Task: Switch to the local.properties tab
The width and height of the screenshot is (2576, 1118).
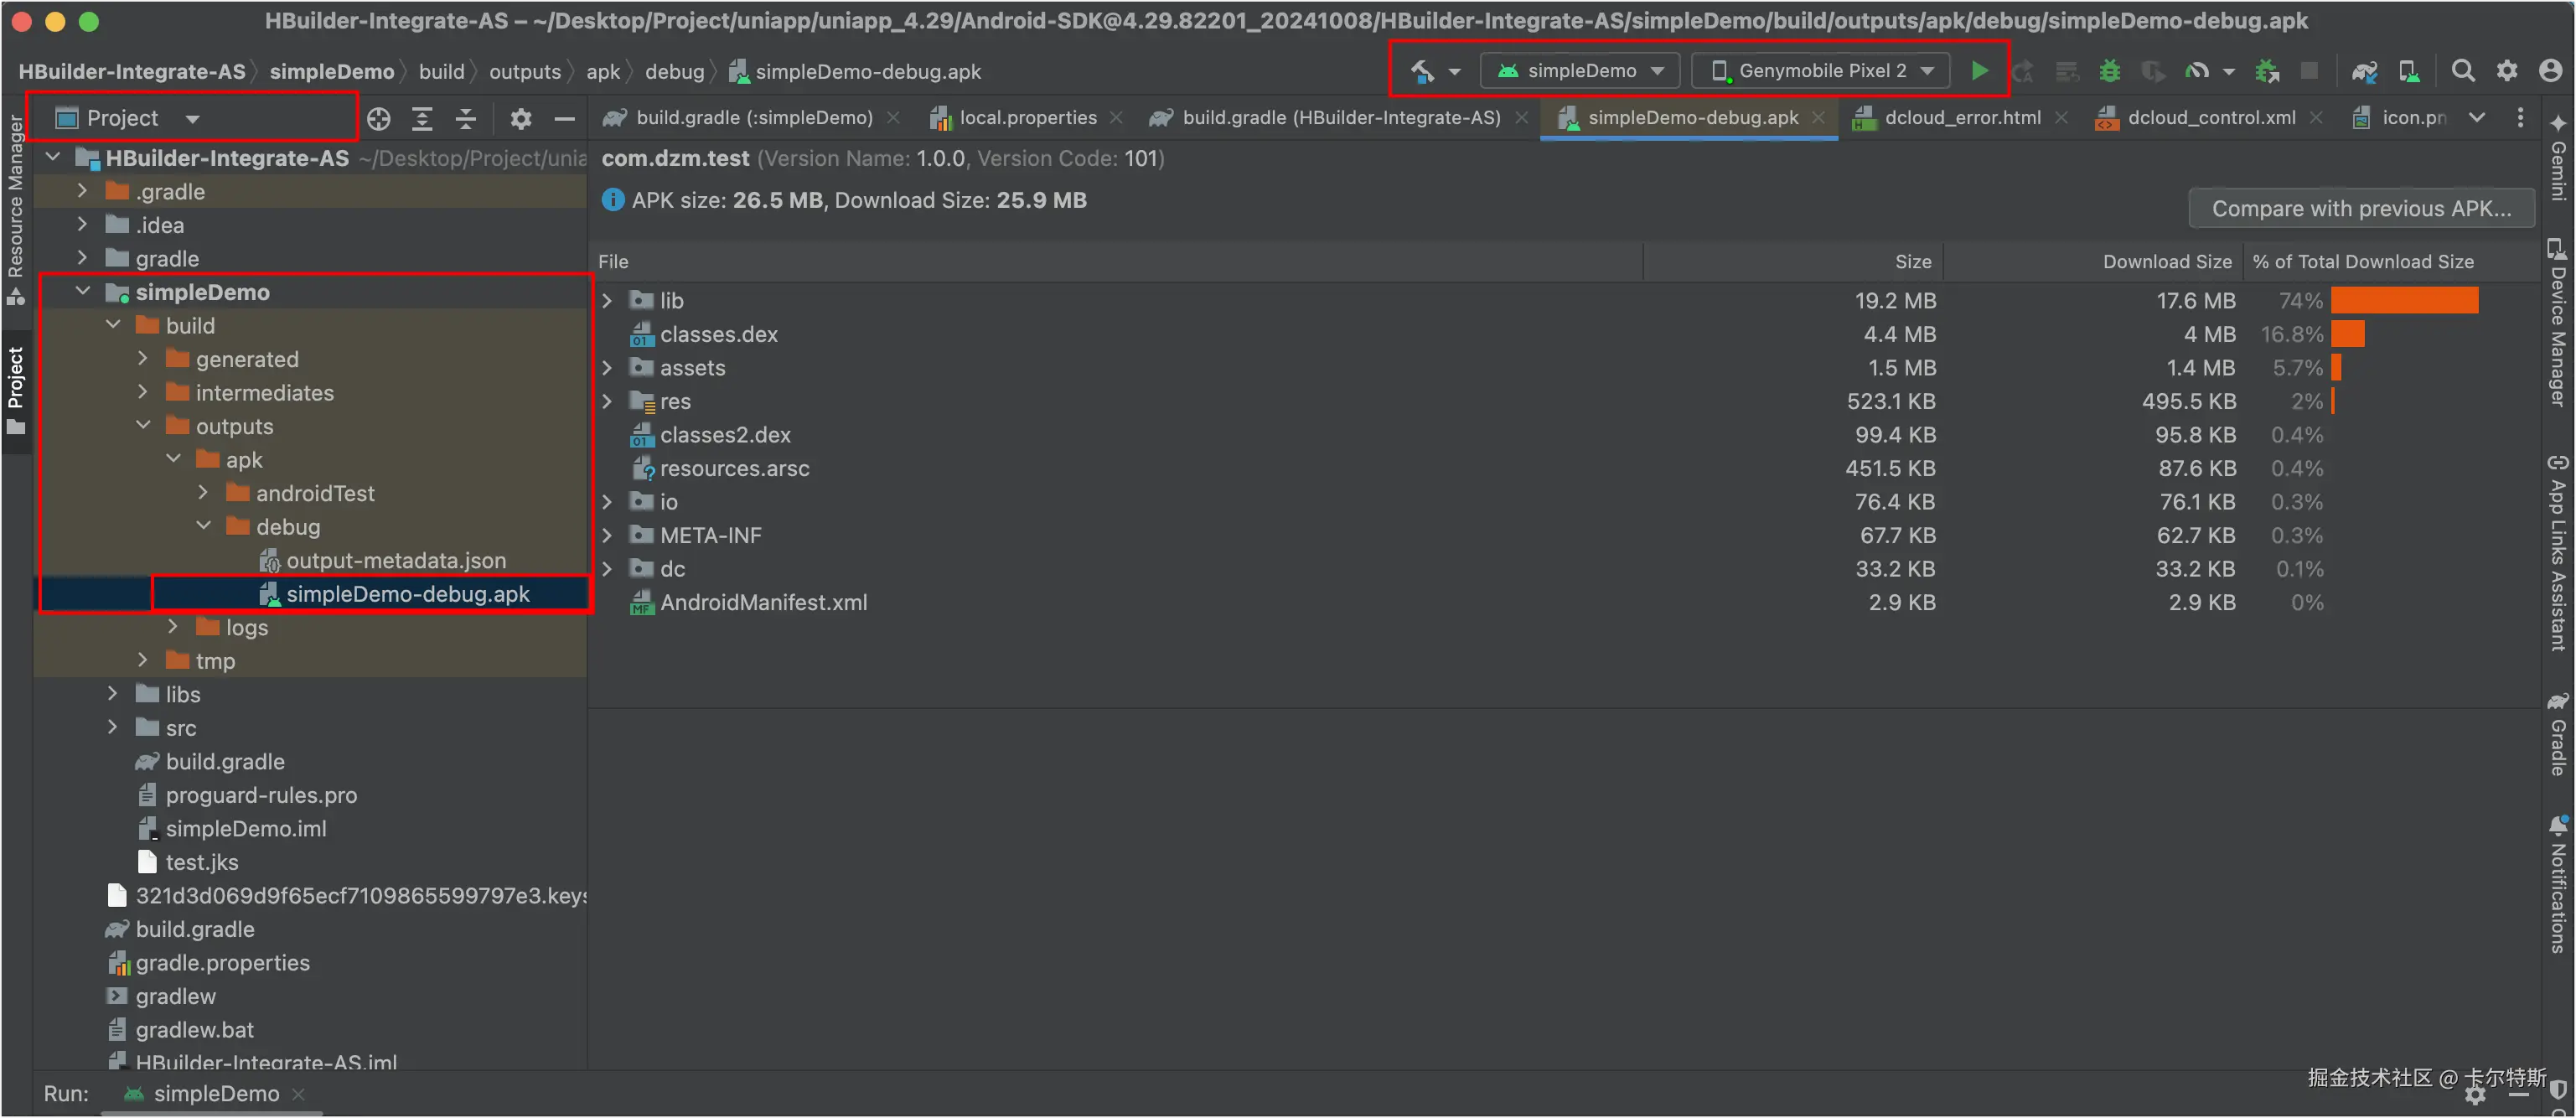Action: pyautogui.click(x=1027, y=118)
